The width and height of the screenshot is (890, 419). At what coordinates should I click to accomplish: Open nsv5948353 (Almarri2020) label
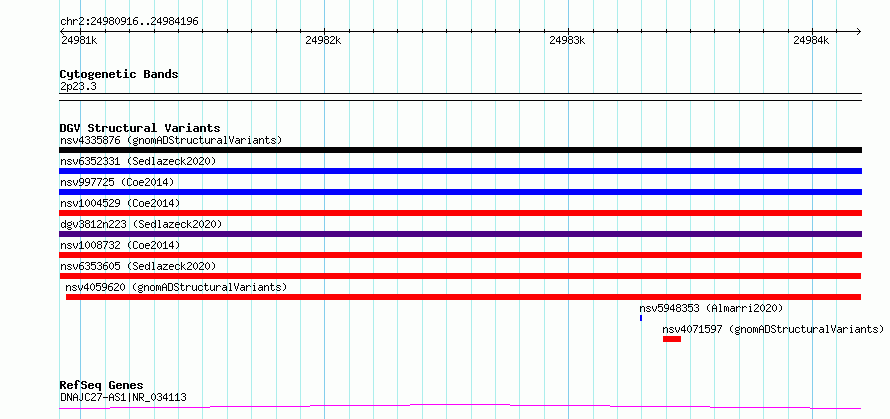pos(711,308)
